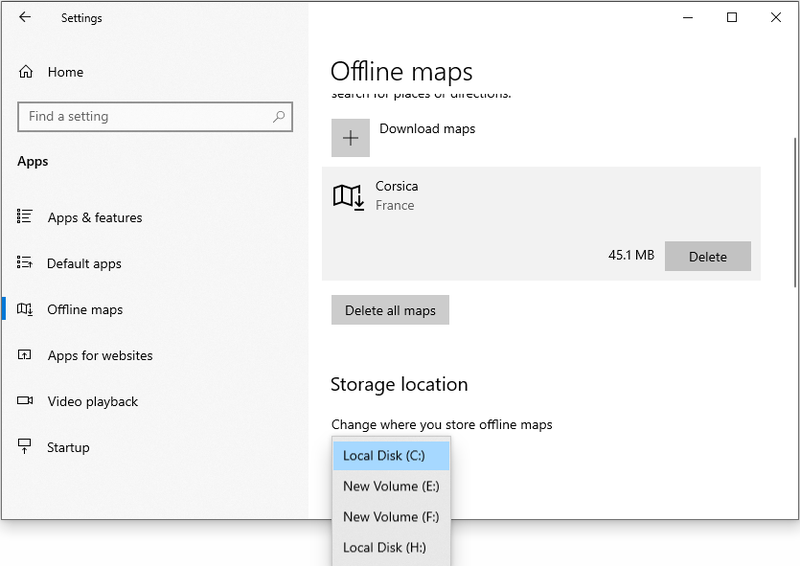Open the Apps & features page
This screenshot has height=566, width=800.
coord(95,217)
